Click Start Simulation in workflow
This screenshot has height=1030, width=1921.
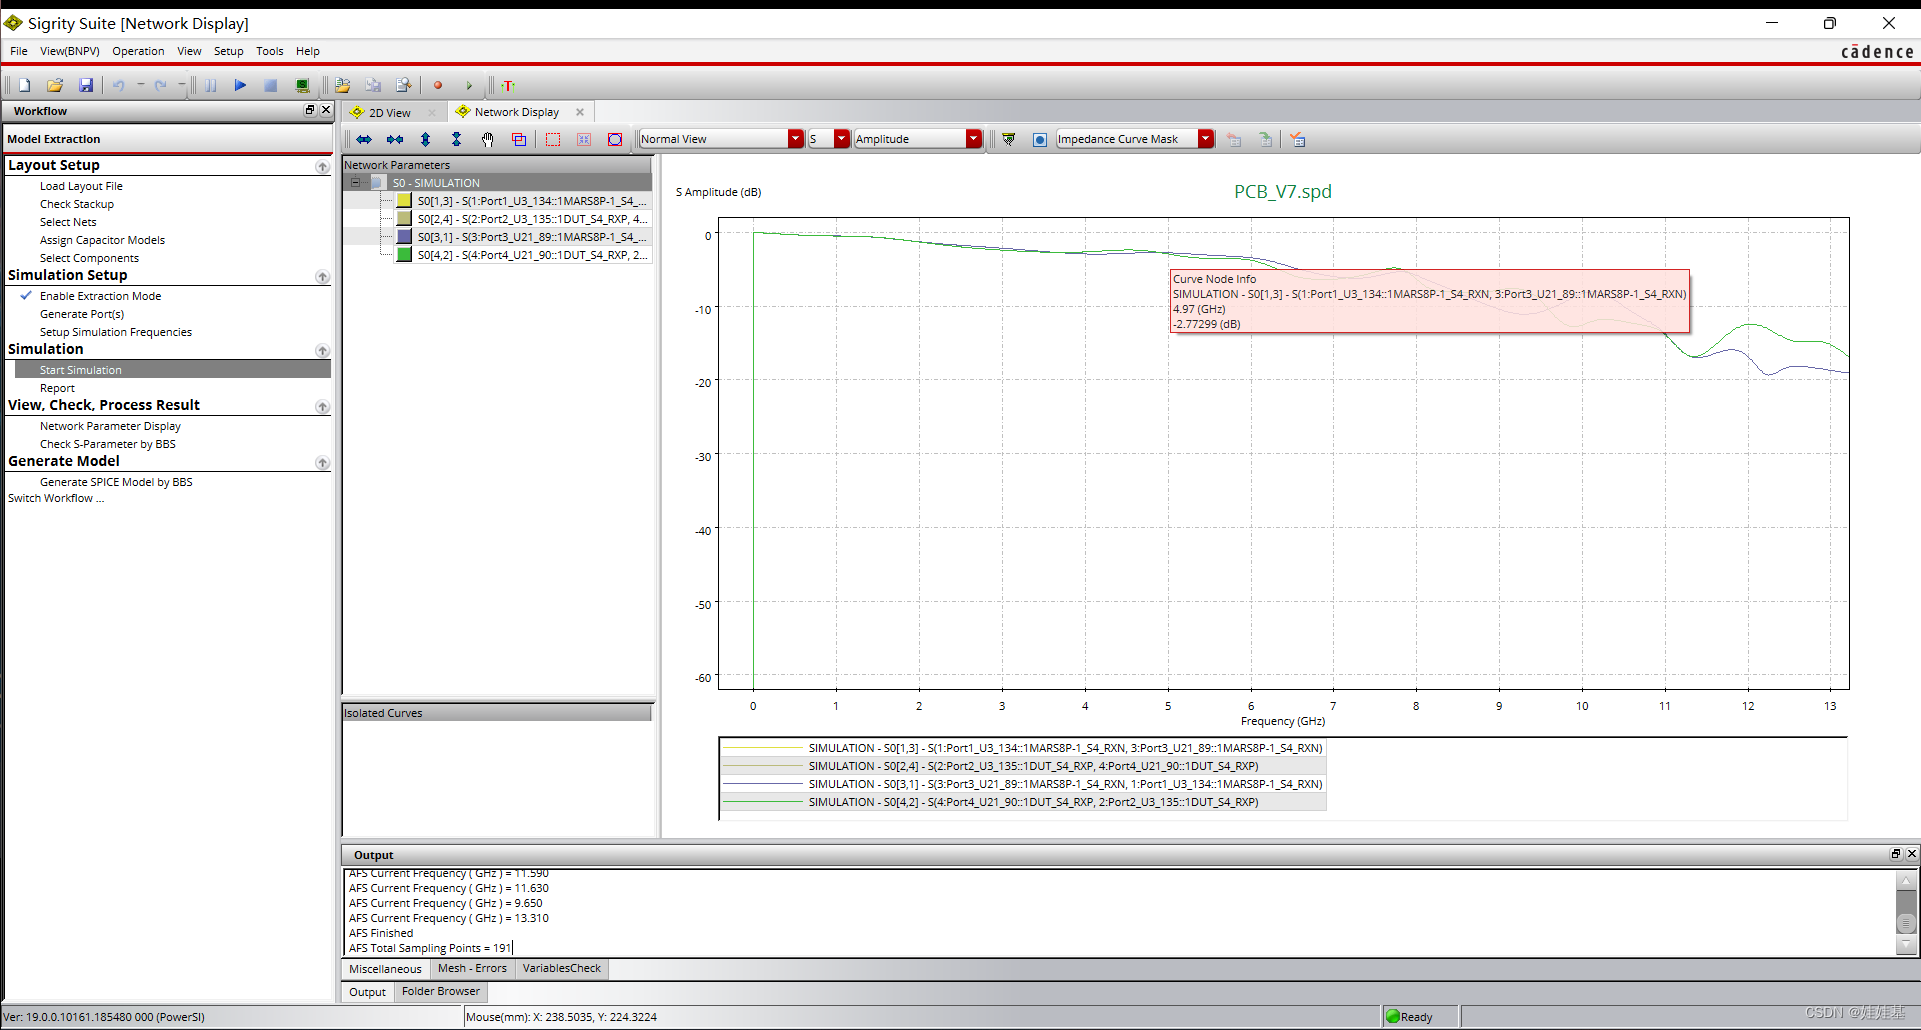[x=81, y=370]
